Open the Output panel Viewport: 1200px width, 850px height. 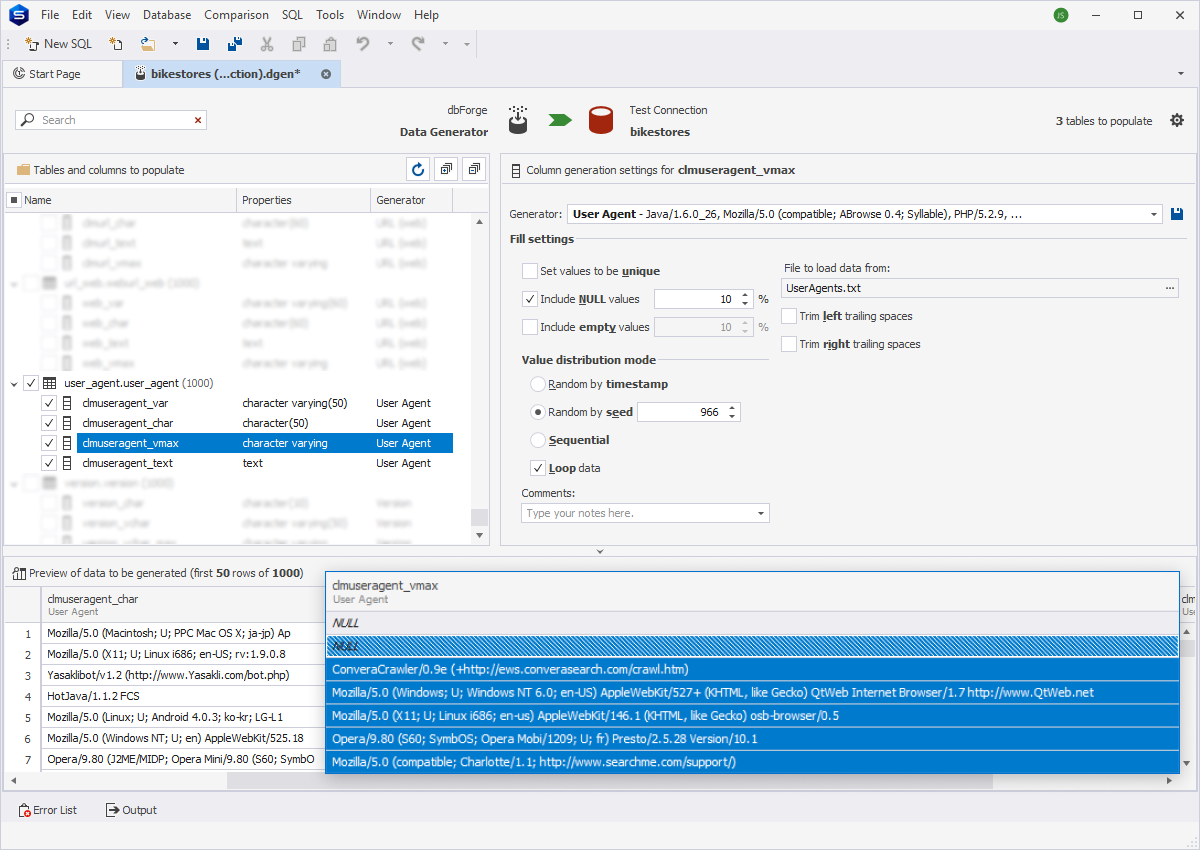(x=131, y=810)
